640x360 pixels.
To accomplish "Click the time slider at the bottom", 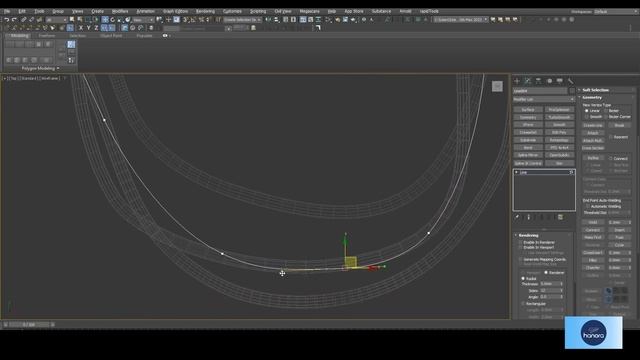I will pyautogui.click(x=29, y=325).
